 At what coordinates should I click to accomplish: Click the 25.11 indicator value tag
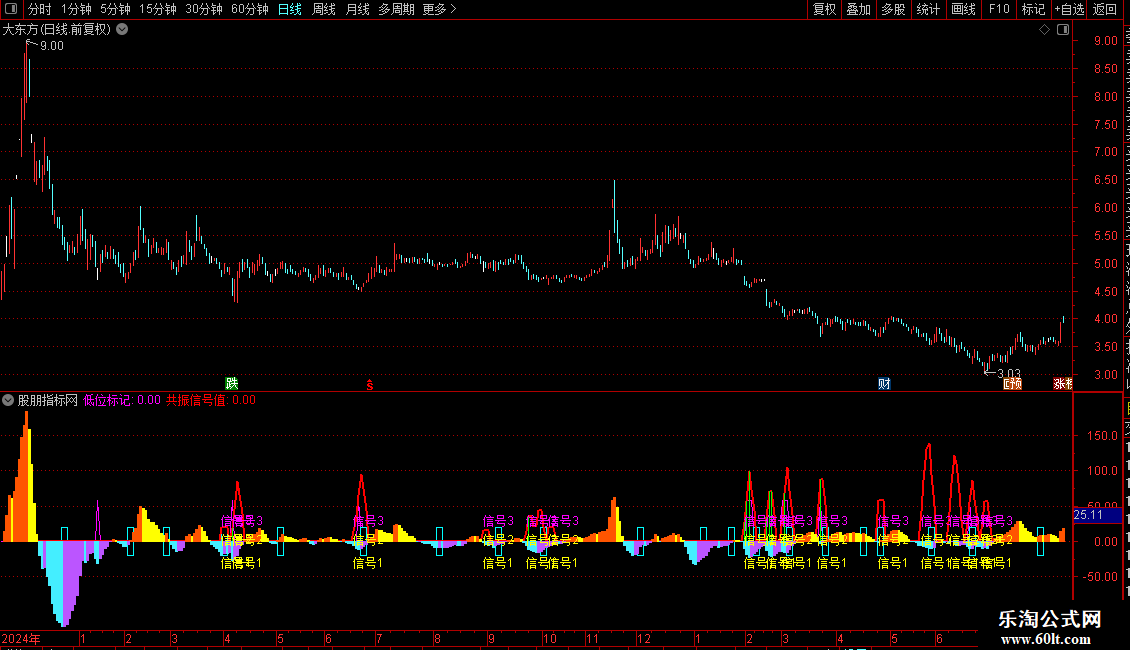[1088, 515]
